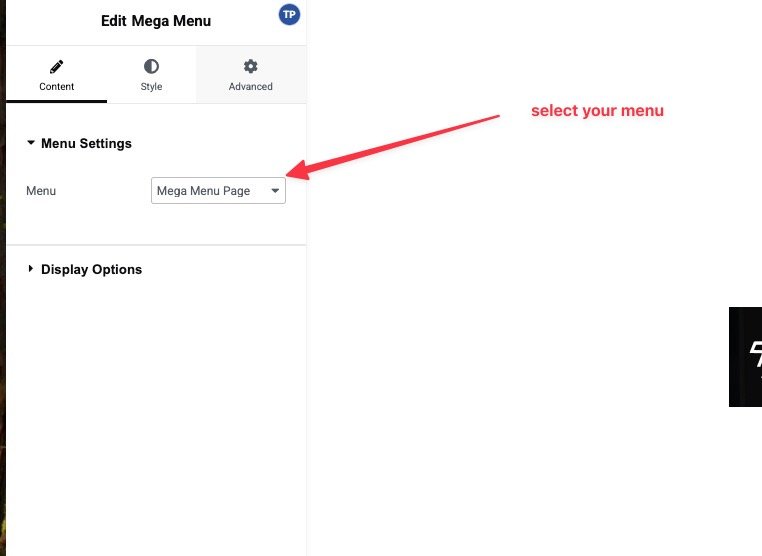The height and width of the screenshot is (556, 762).
Task: Switch to the Style tab label
Action: coord(151,86)
